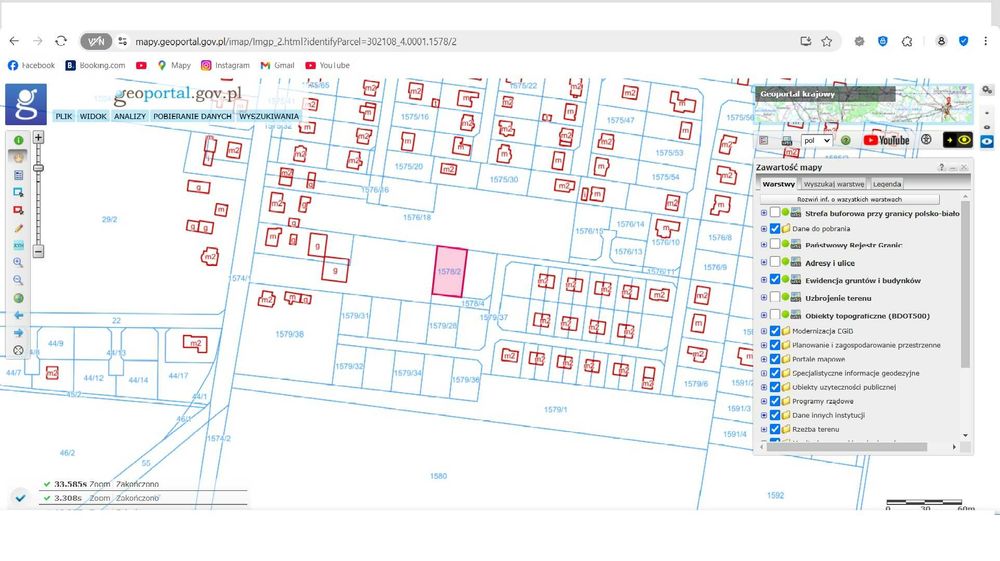Expand Adresy i ulice node

tap(764, 262)
